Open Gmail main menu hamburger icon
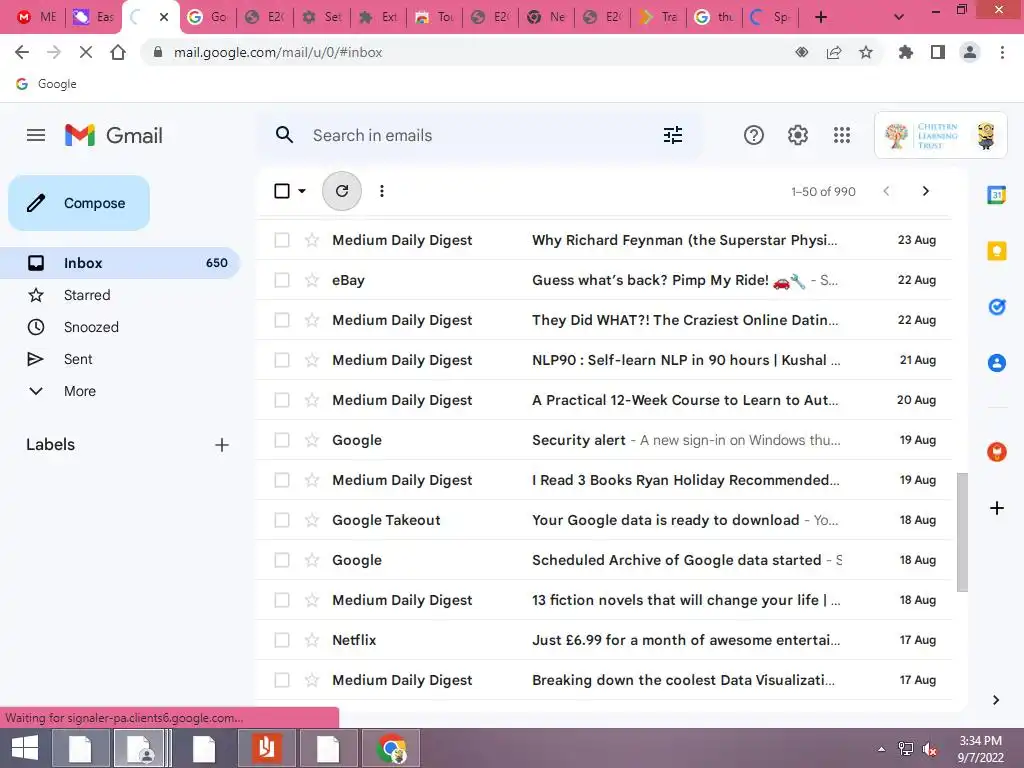The height and width of the screenshot is (768, 1024). pyautogui.click(x=36, y=135)
